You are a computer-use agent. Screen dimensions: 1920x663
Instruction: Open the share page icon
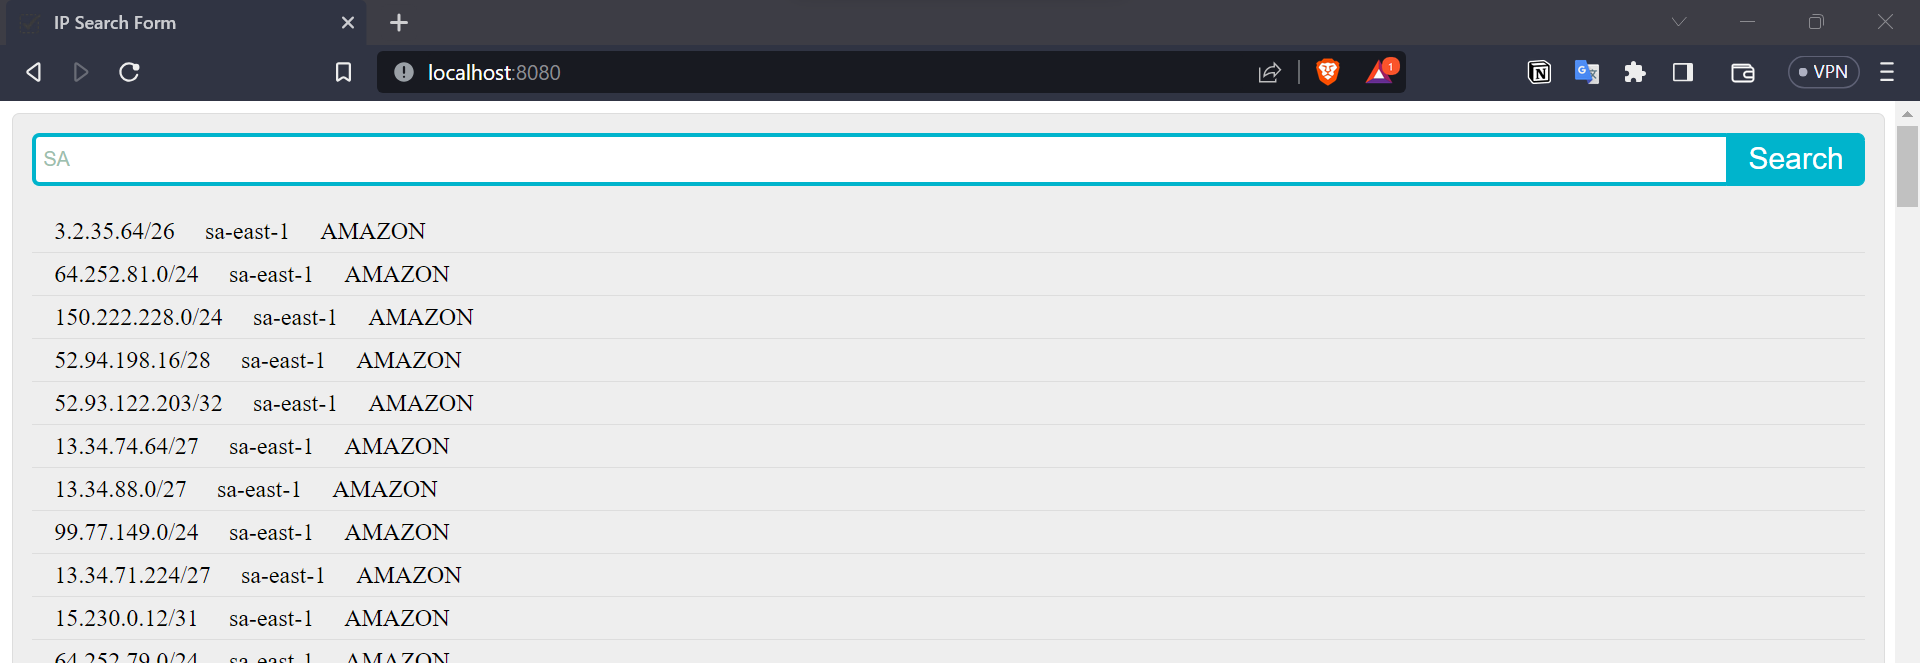(1269, 72)
